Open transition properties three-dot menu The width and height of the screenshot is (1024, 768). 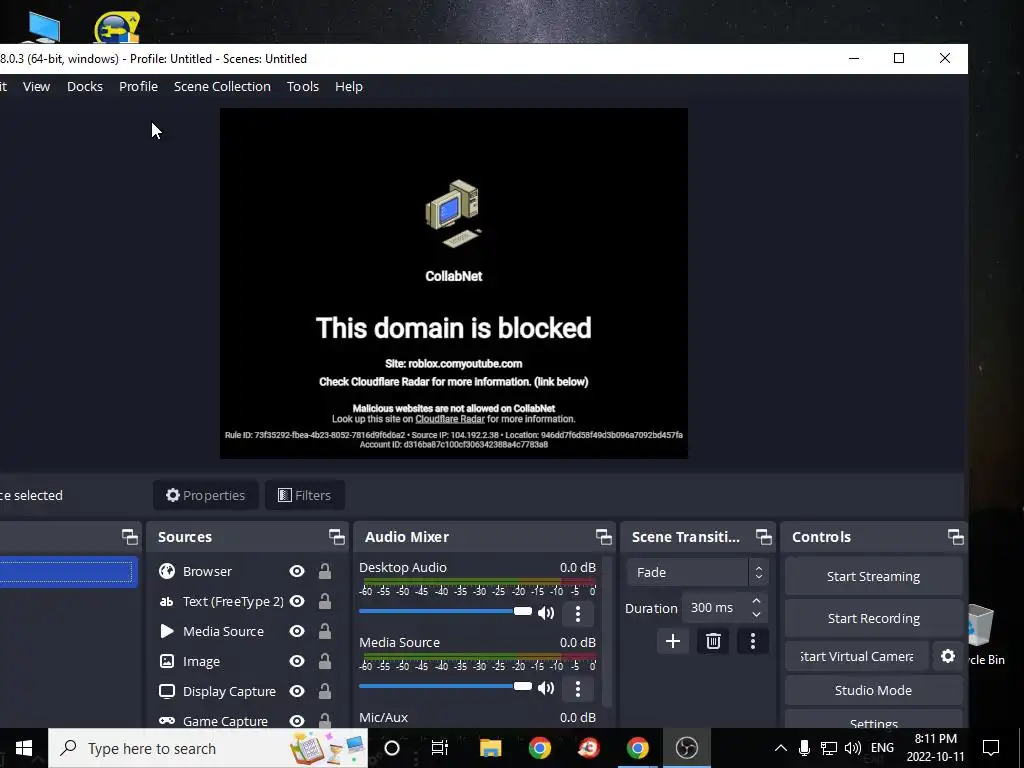[752, 641]
